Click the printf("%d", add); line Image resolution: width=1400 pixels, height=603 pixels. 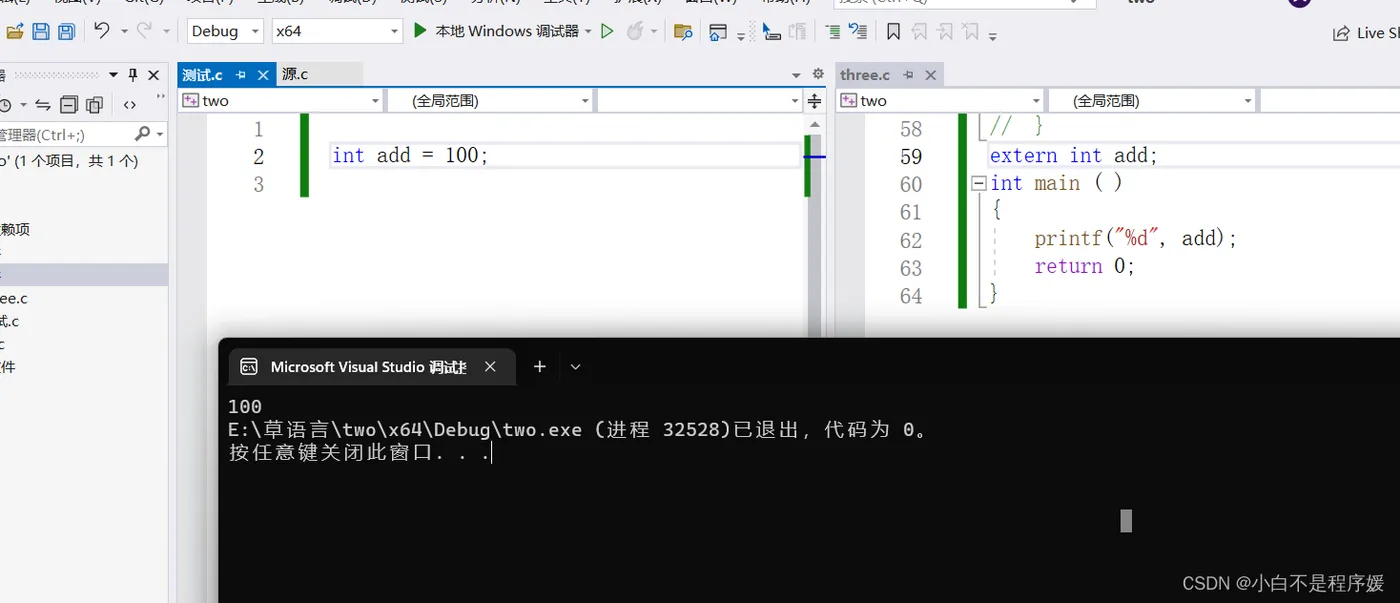(1136, 239)
